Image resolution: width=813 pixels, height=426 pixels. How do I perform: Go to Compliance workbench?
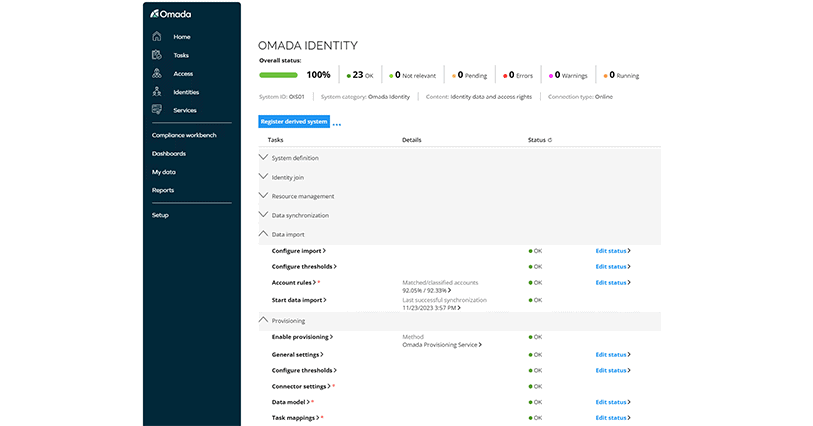point(184,135)
